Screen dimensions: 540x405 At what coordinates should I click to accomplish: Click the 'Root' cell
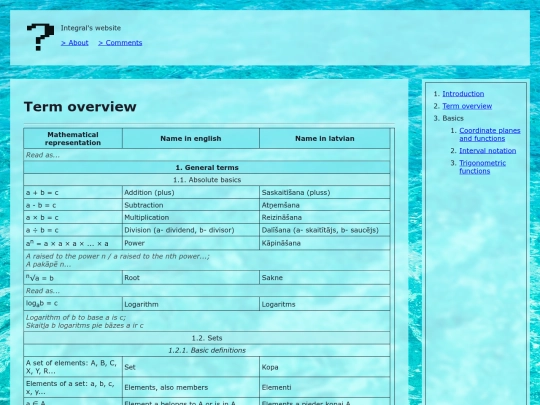pos(191,278)
